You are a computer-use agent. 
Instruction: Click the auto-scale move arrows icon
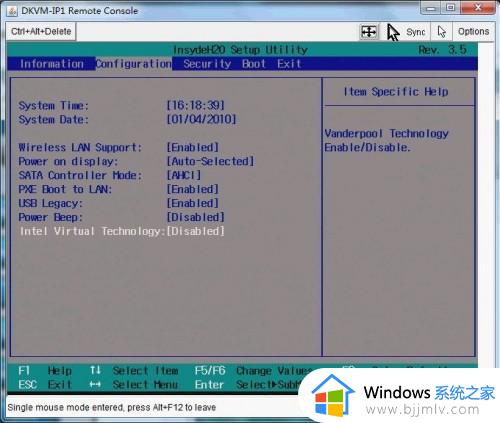point(369,32)
